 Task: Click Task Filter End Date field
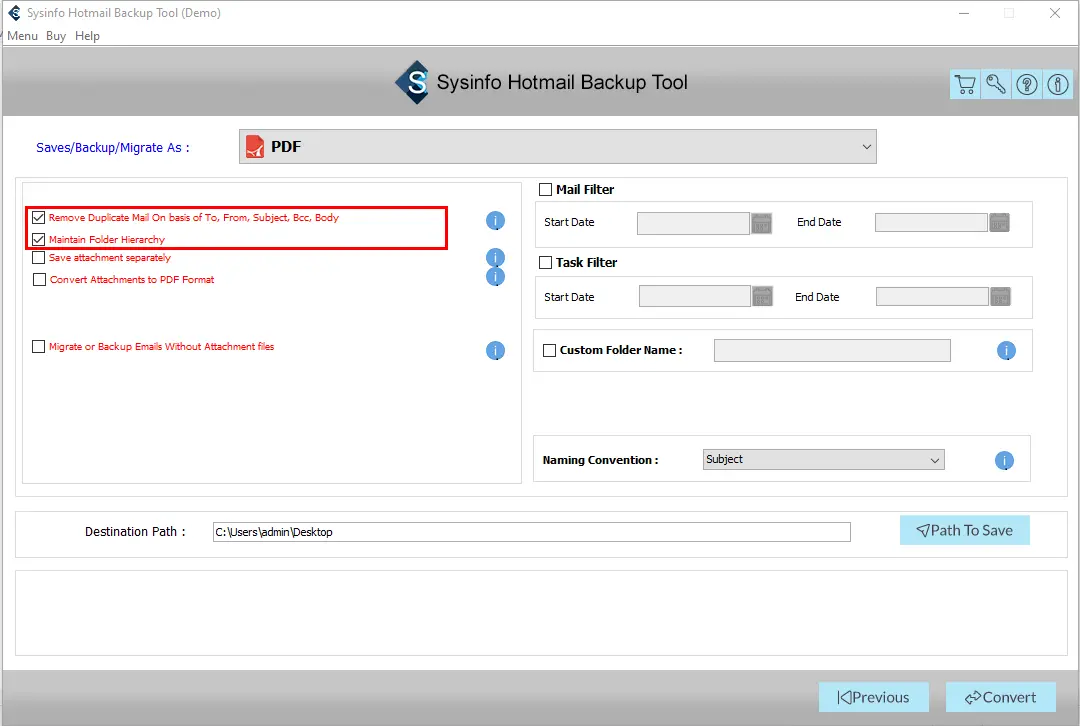[x=932, y=297]
